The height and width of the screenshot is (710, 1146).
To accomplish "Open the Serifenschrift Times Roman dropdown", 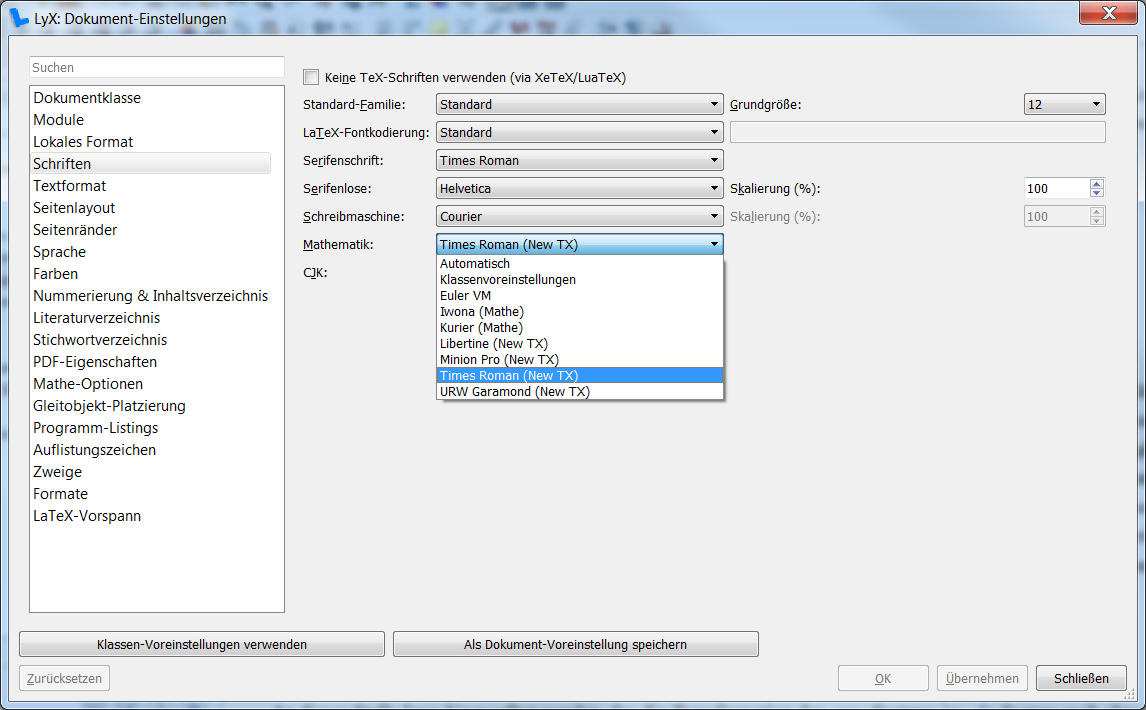I will tap(580, 160).
